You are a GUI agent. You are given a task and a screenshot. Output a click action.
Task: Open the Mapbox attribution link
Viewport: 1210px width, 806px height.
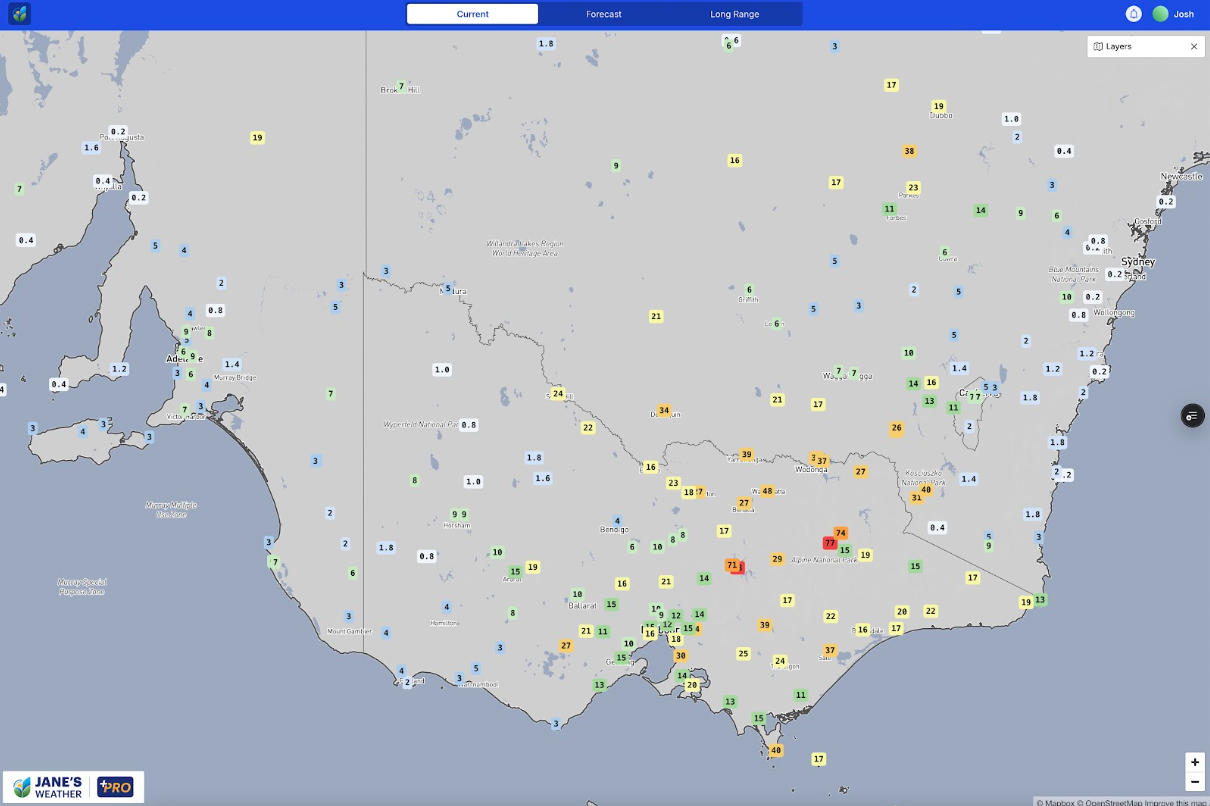click(1054, 802)
